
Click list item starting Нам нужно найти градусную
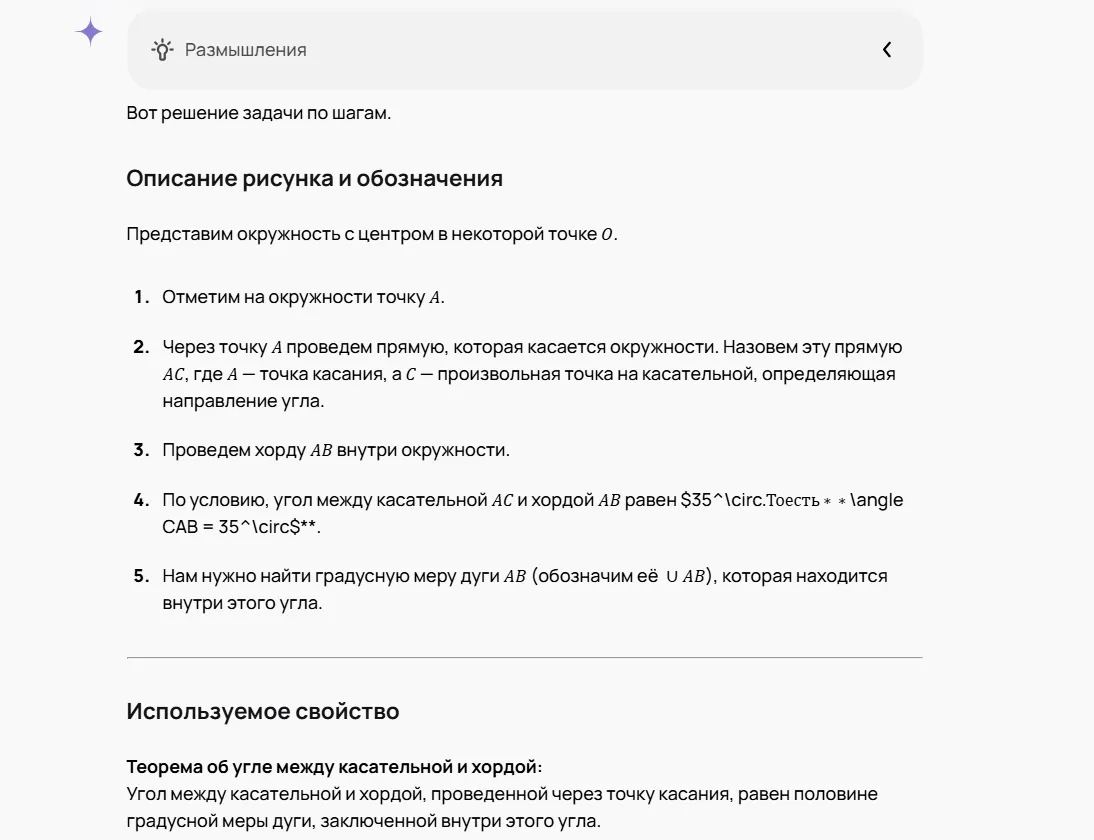(x=525, y=590)
